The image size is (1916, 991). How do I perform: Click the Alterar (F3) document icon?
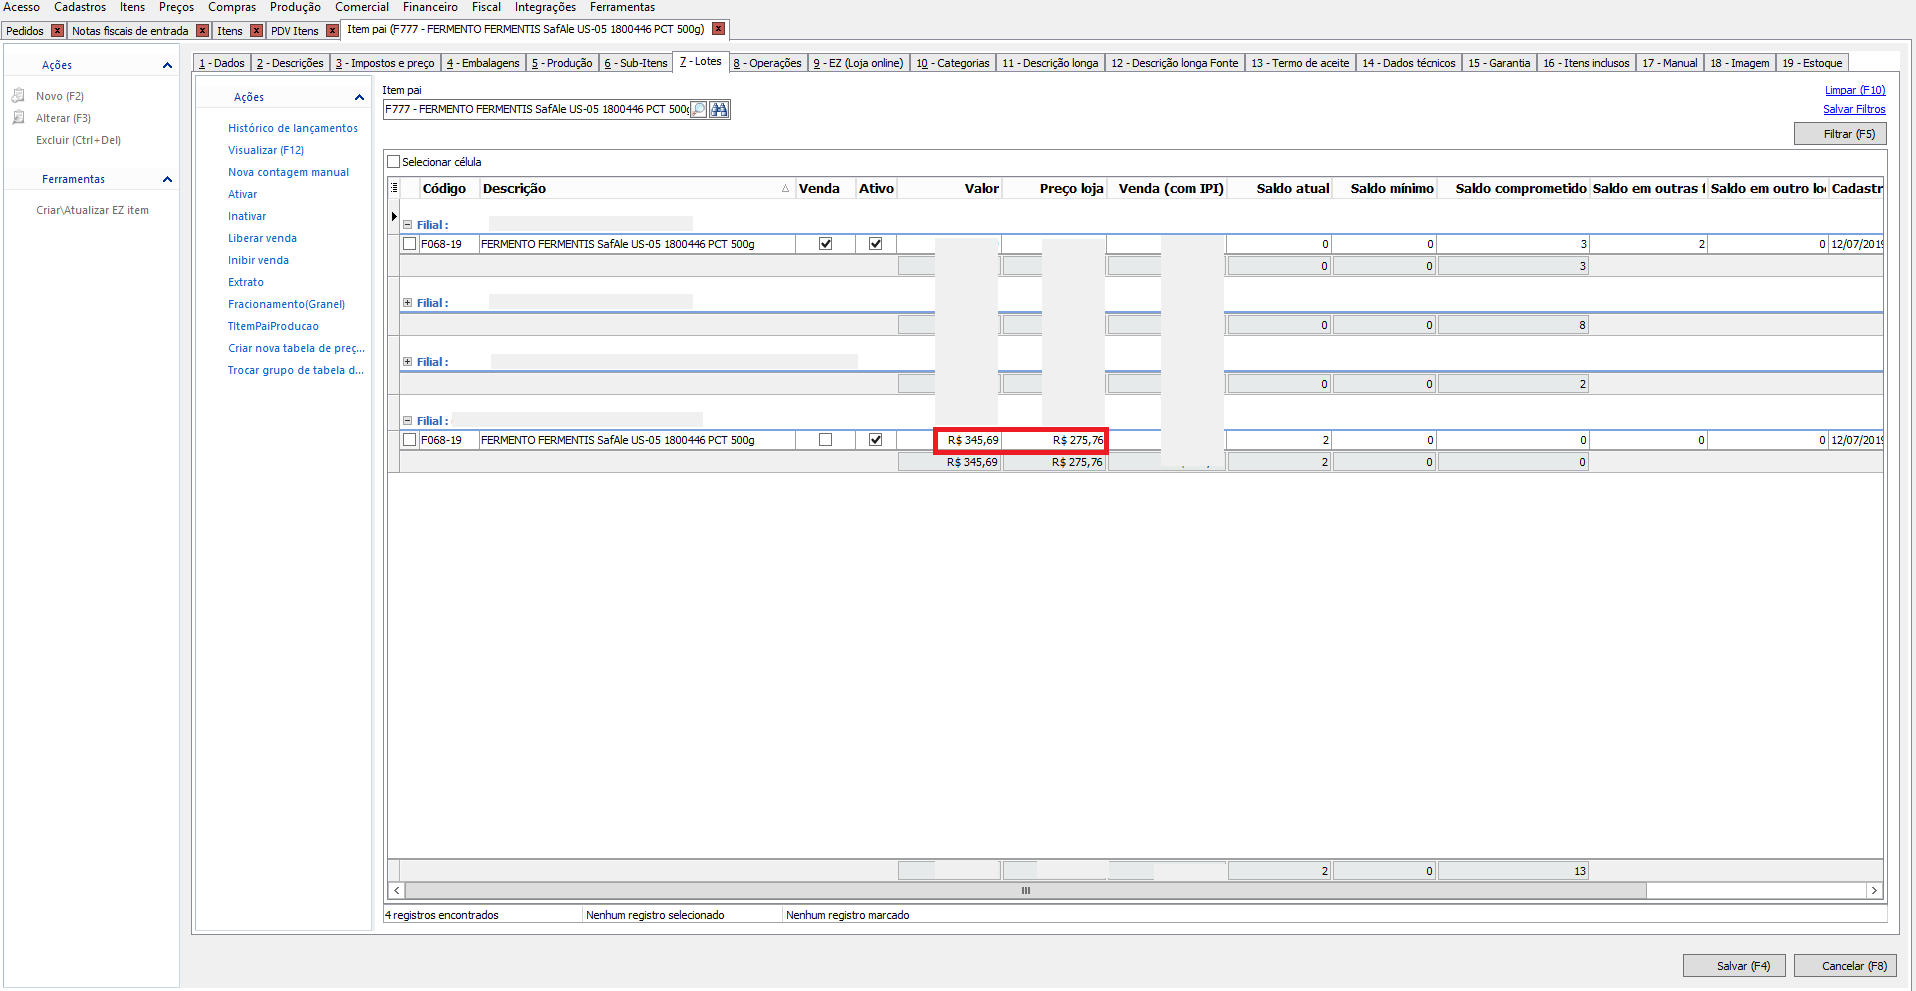tap(18, 118)
